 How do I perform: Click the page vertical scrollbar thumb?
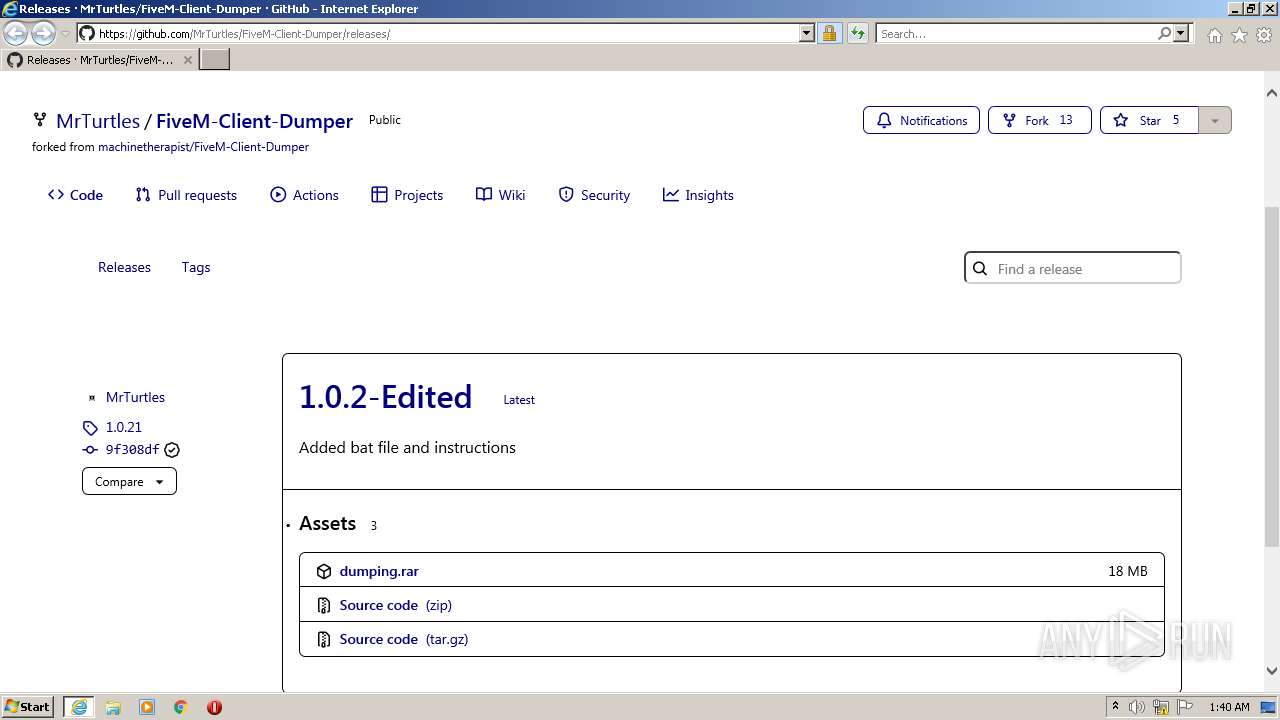click(1272, 376)
